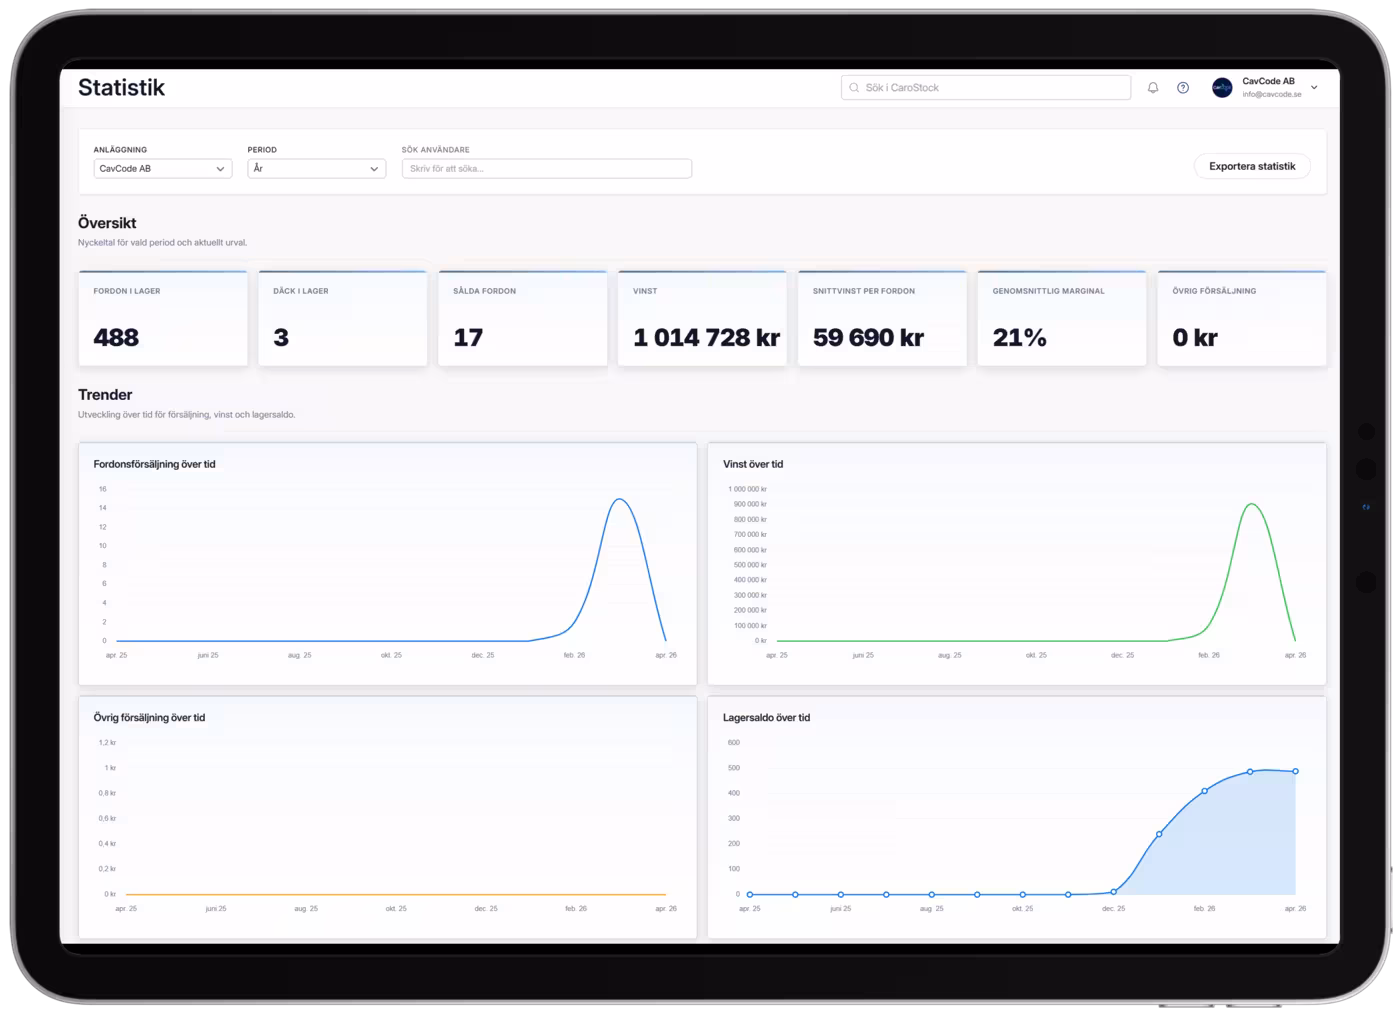Open the notifications bell icon
The image size is (1400, 1014).
1153,88
